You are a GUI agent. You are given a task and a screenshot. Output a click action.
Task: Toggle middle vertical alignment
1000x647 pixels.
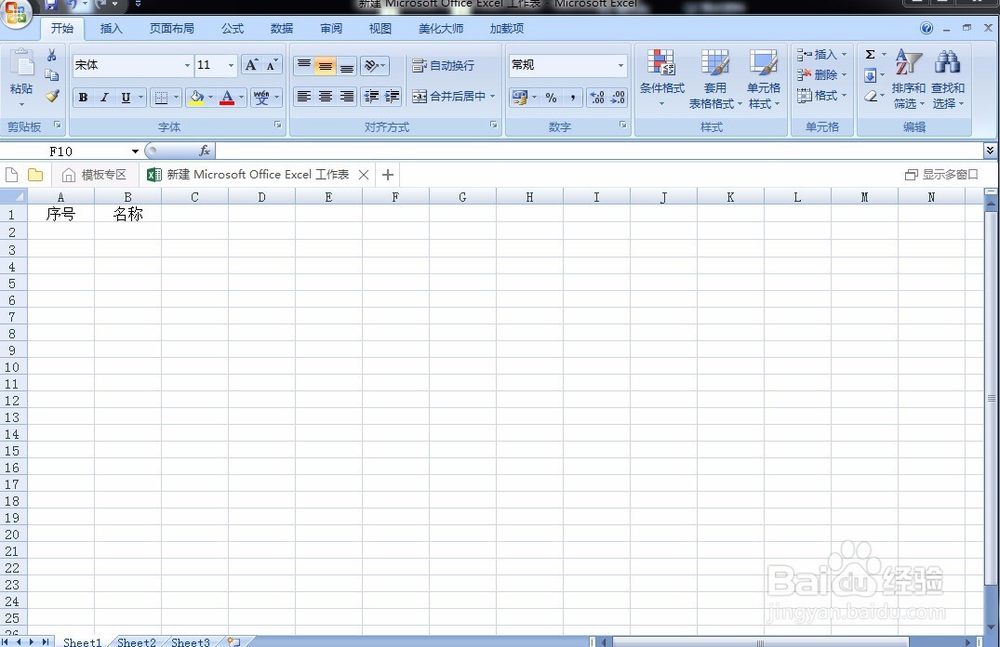tap(325, 65)
